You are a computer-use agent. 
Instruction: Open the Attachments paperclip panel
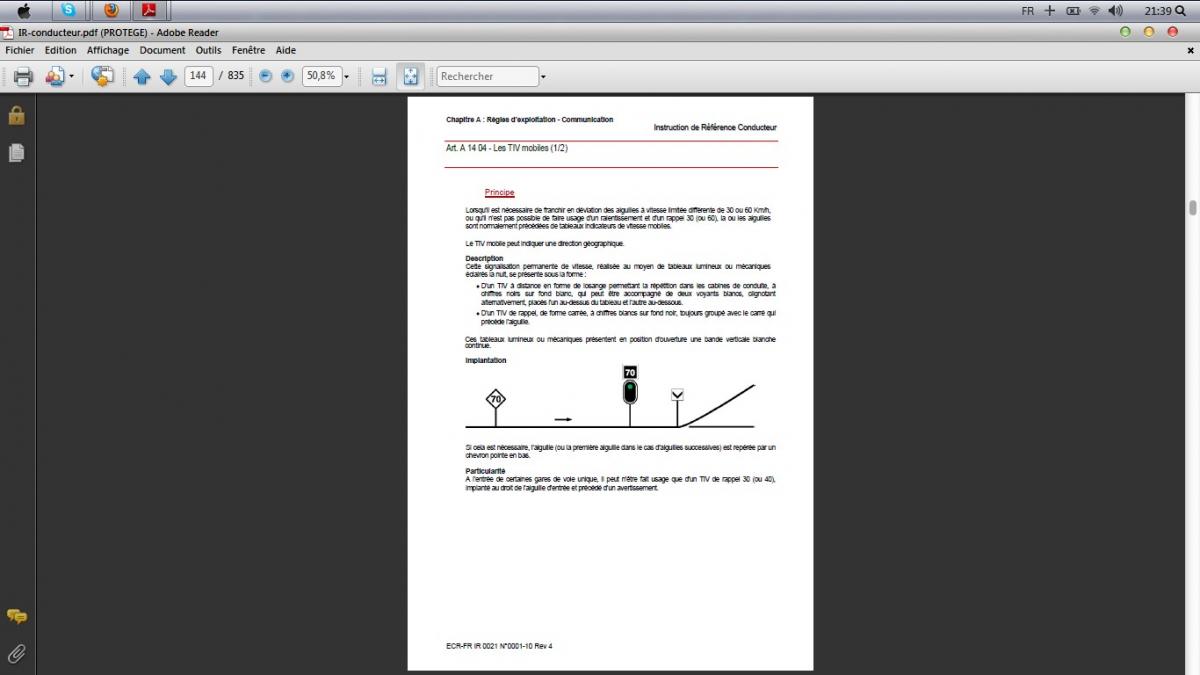(x=16, y=653)
